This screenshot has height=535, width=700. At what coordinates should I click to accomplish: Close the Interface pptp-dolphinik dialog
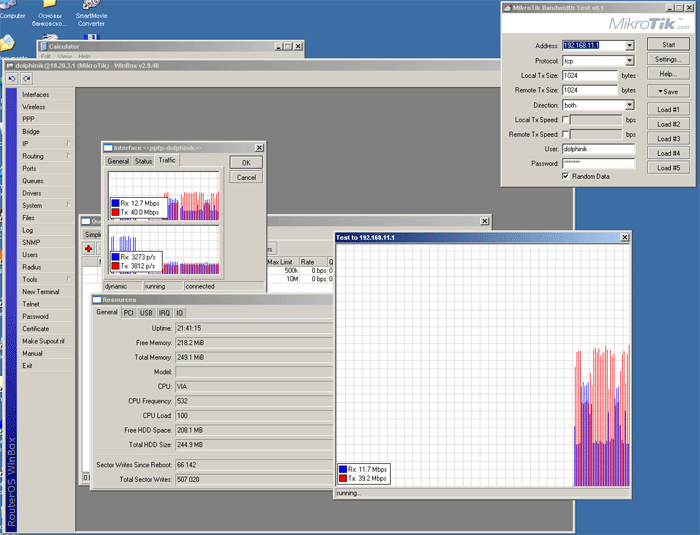259,148
